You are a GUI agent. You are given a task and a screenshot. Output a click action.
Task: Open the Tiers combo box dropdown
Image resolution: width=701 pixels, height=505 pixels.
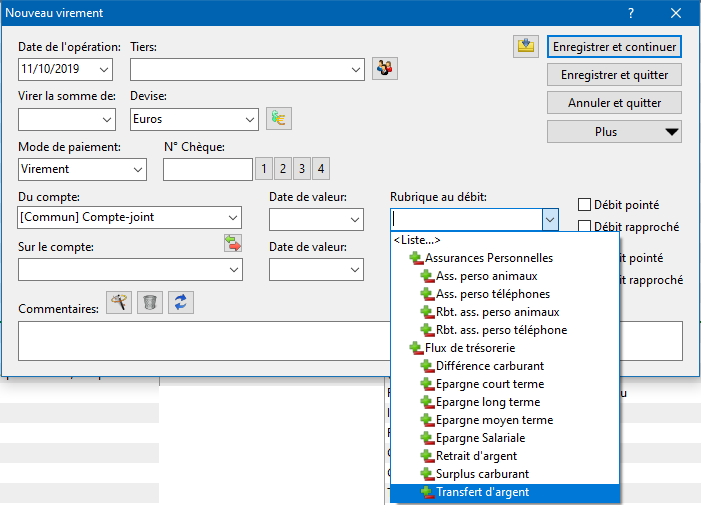click(355, 69)
